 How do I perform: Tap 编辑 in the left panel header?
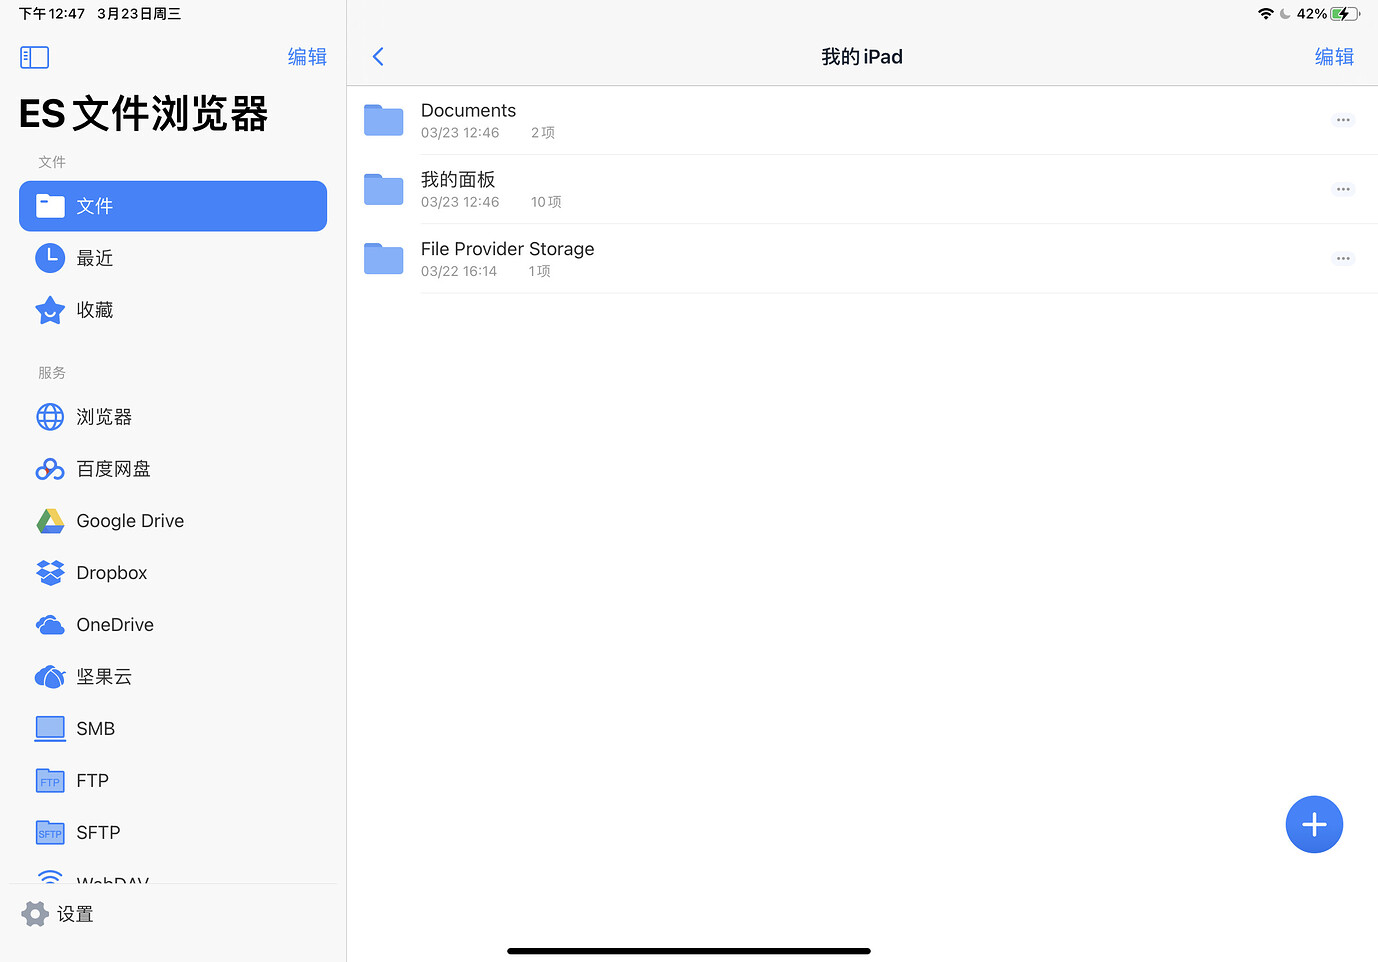tap(307, 57)
